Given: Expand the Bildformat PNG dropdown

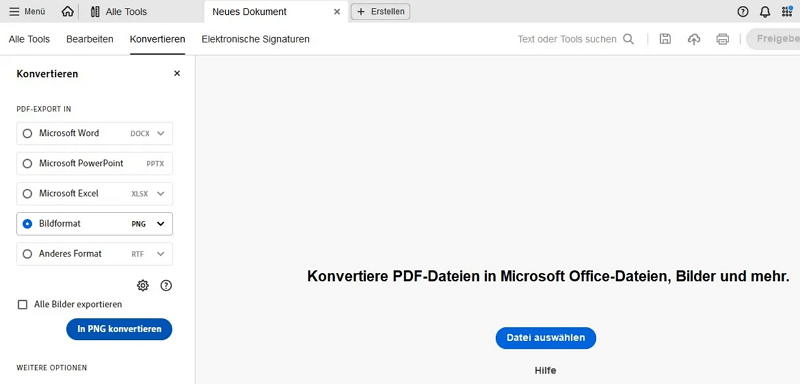Looking at the screenshot, I should 161,224.
